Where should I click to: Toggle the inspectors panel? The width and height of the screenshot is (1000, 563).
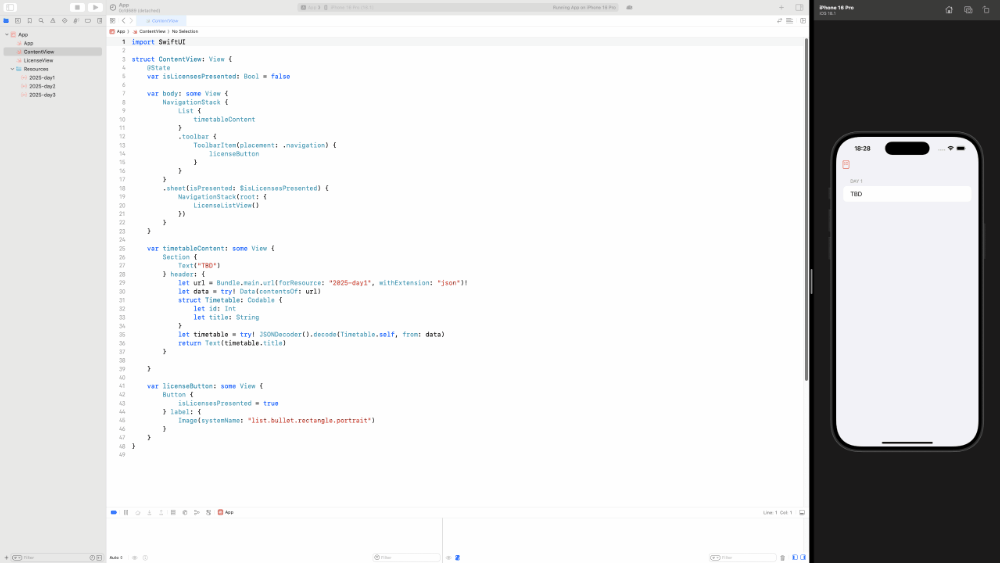(x=799, y=8)
